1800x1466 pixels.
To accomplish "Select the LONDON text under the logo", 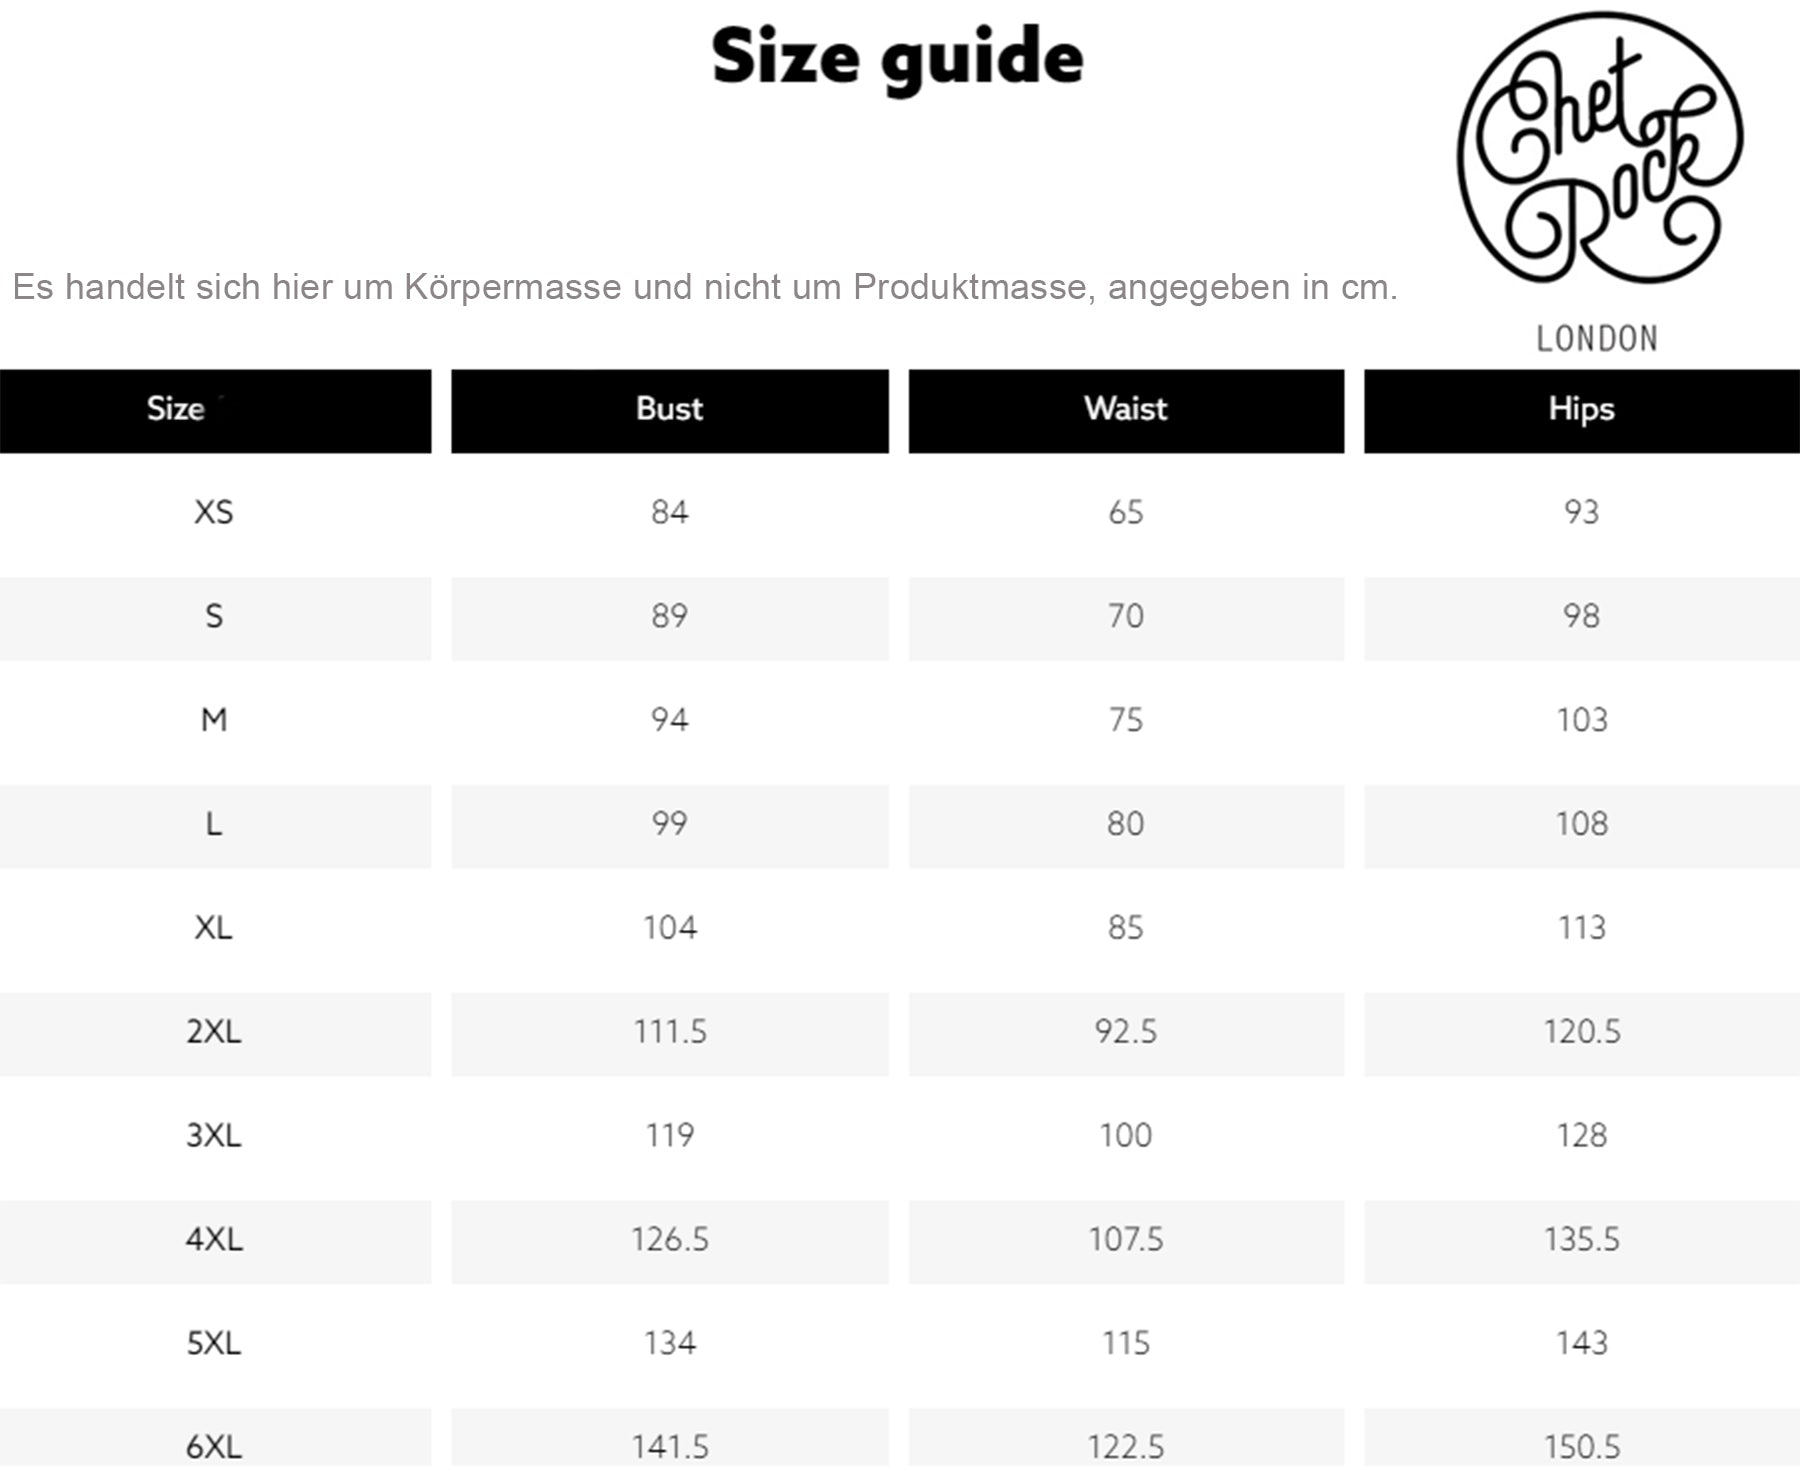I will [1597, 339].
